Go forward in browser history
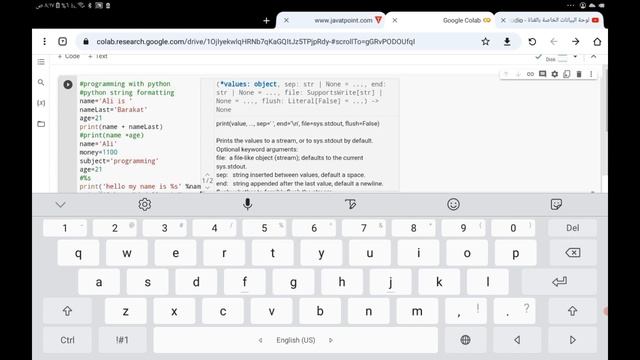Screen dimensions: 640x360 tap(576, 42)
